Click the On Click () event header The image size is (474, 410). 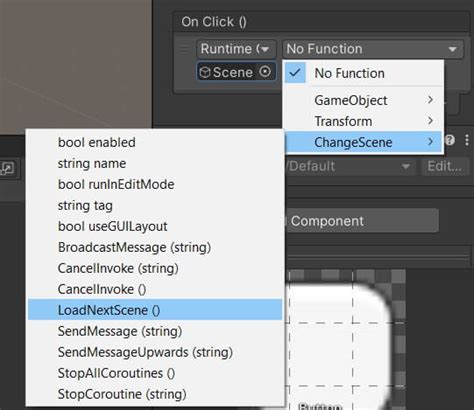[322, 22]
